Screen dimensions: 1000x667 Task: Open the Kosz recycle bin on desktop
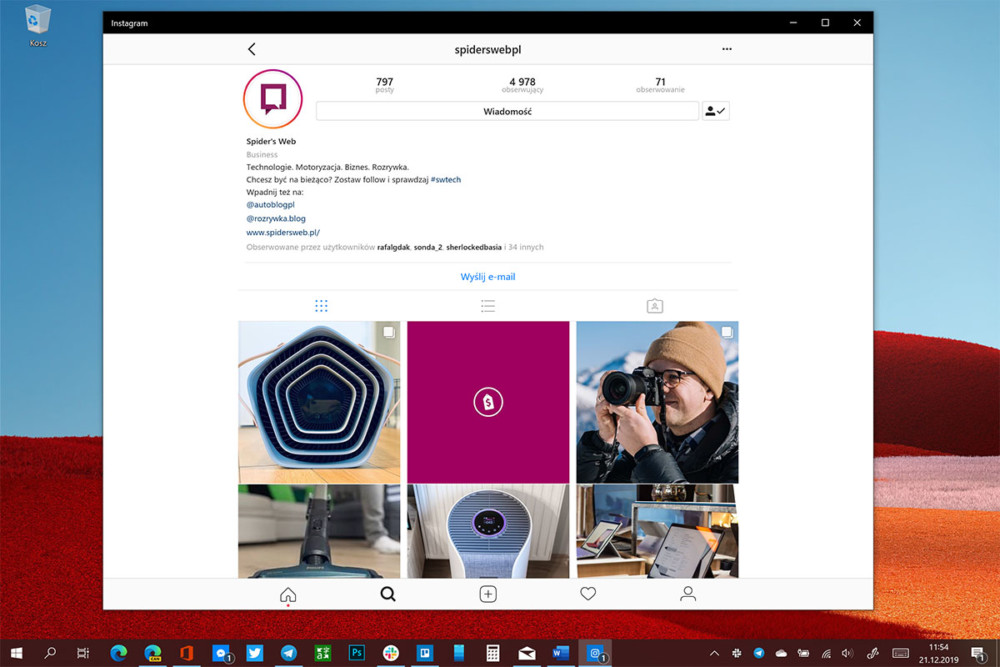(38, 26)
